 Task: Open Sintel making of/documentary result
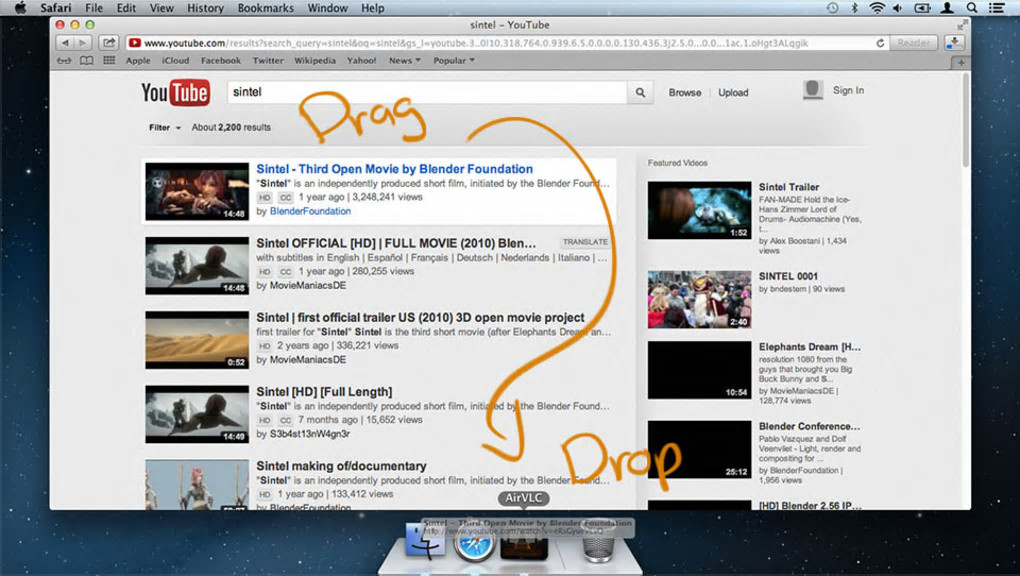[342, 465]
